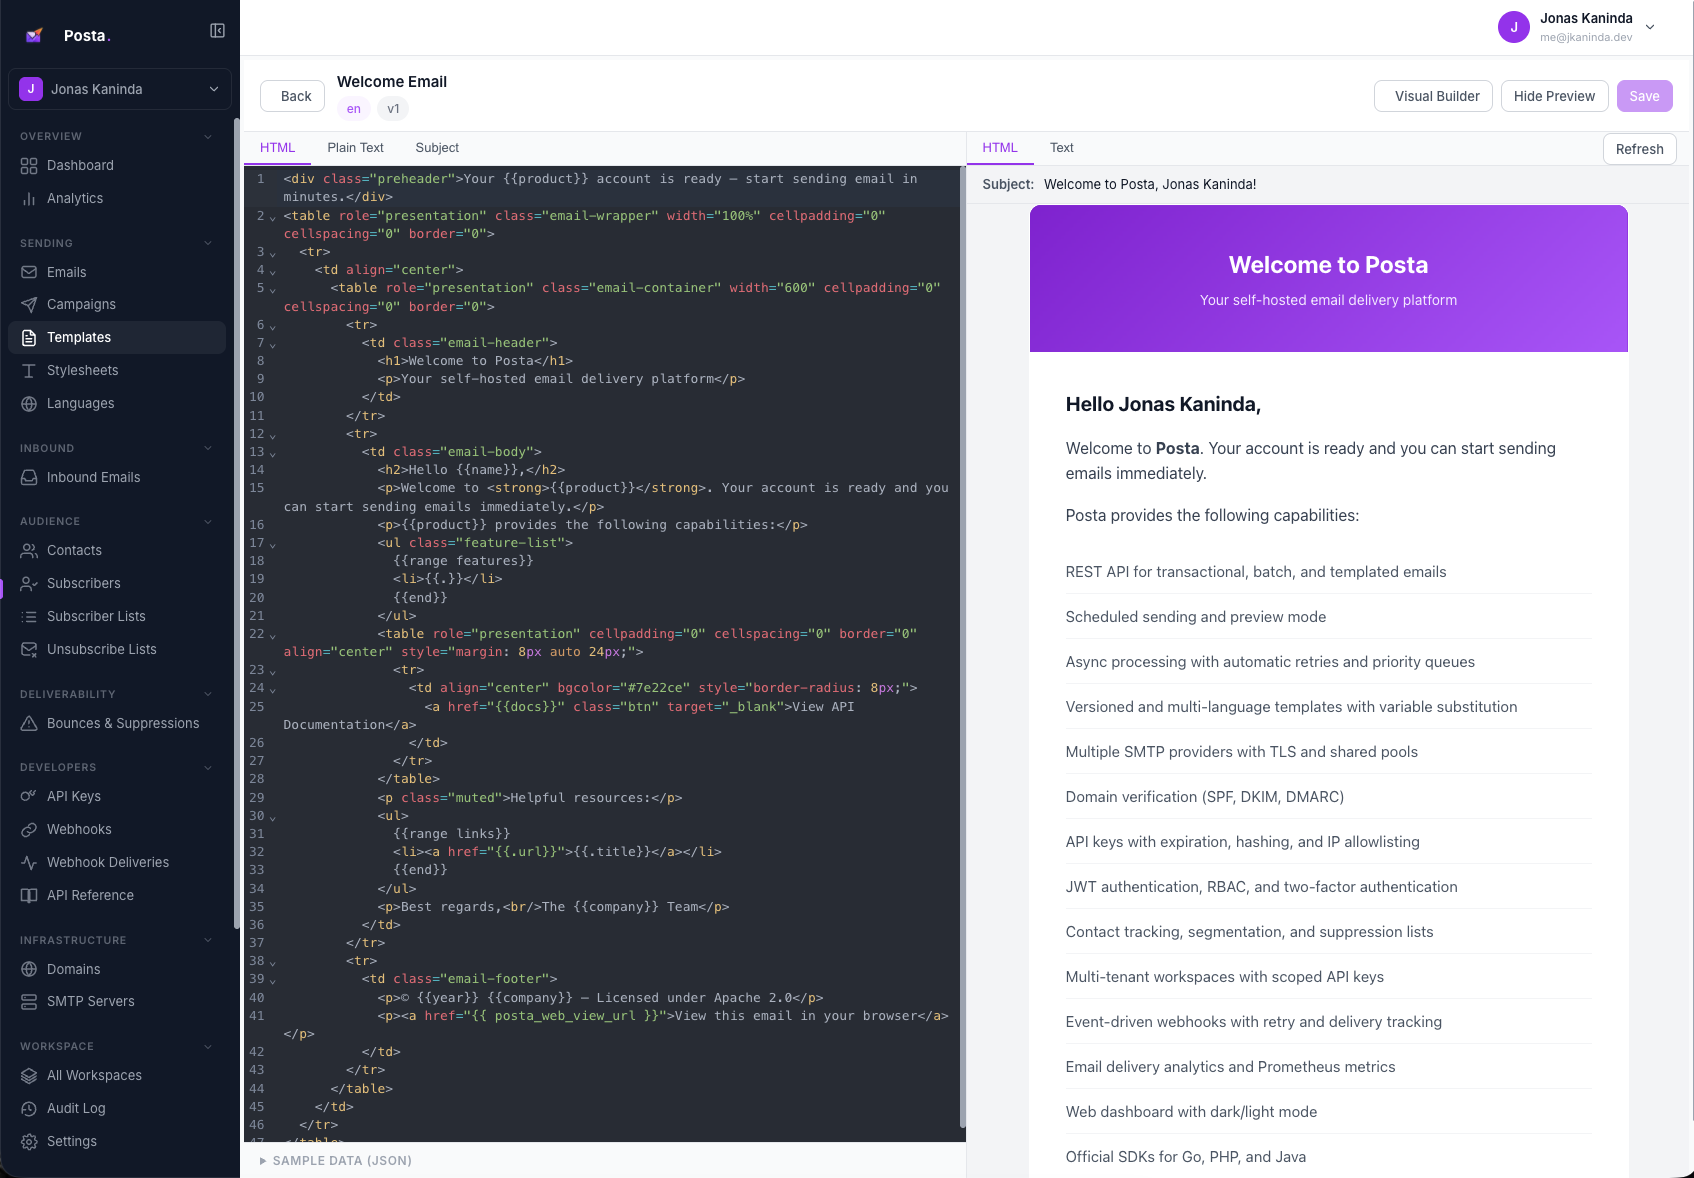Click 'Web dashboard with dark/light mode' item
This screenshot has width=1694, height=1178.
pyautogui.click(x=1191, y=1112)
